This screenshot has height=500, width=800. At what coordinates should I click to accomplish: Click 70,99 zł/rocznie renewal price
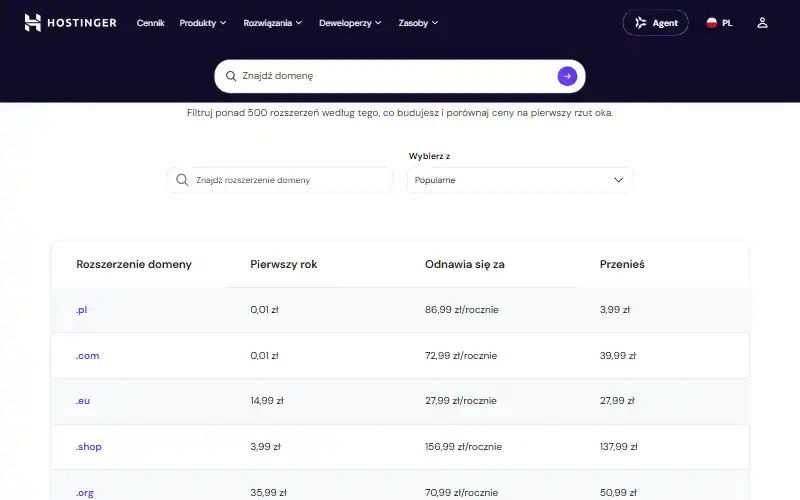[x=461, y=492]
